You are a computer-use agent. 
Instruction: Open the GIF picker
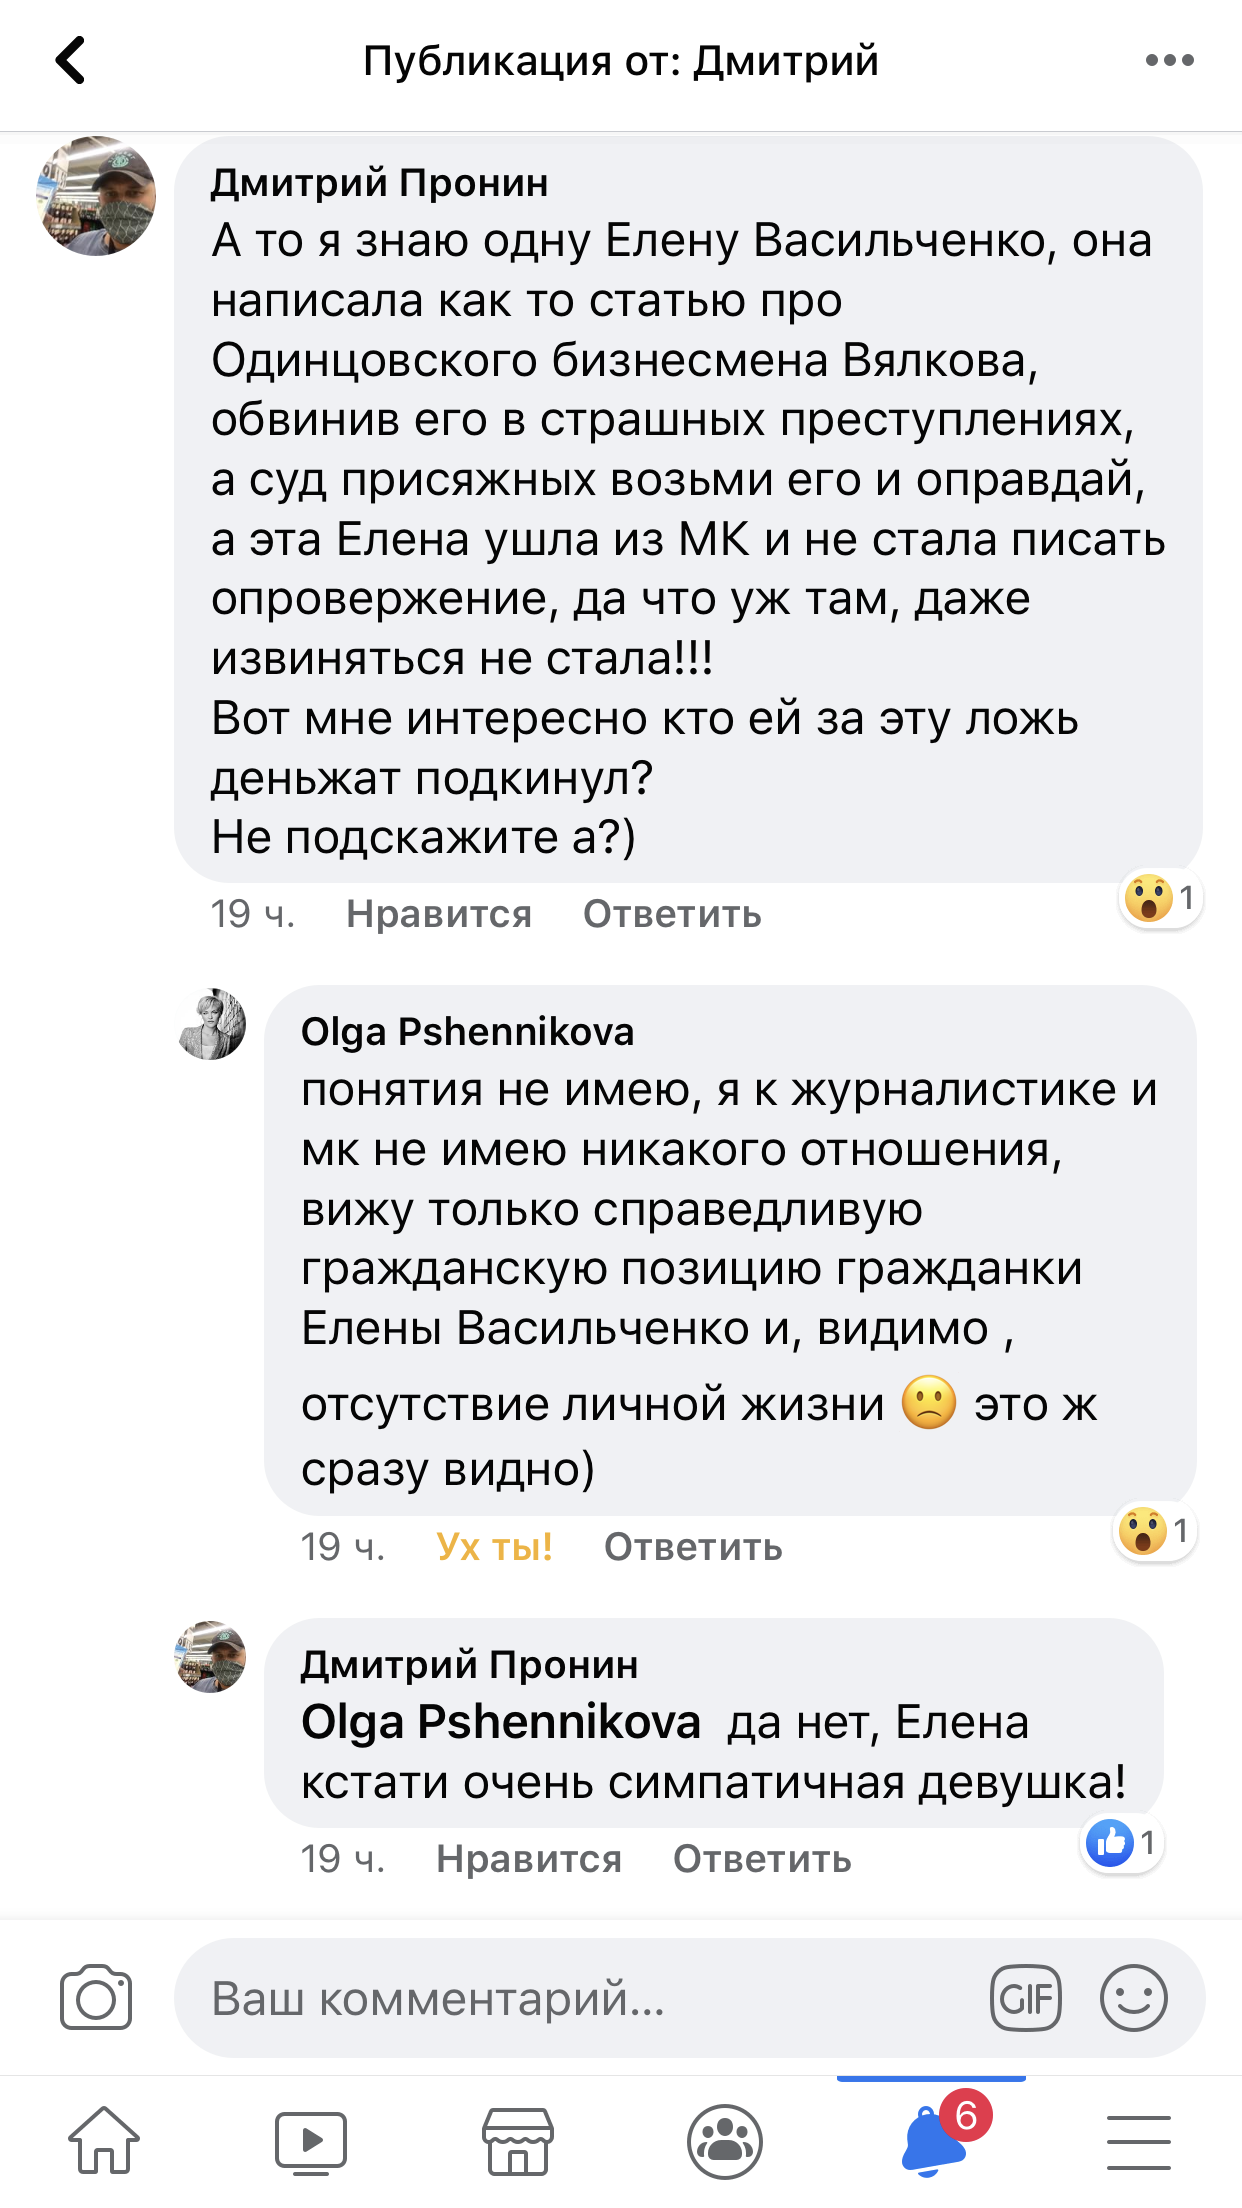(x=1025, y=1998)
